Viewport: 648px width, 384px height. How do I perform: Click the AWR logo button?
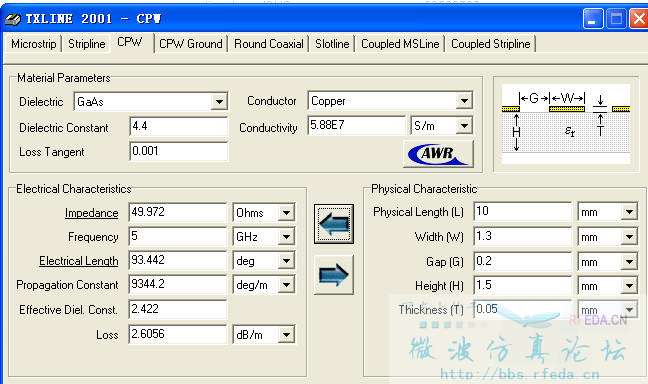point(438,154)
